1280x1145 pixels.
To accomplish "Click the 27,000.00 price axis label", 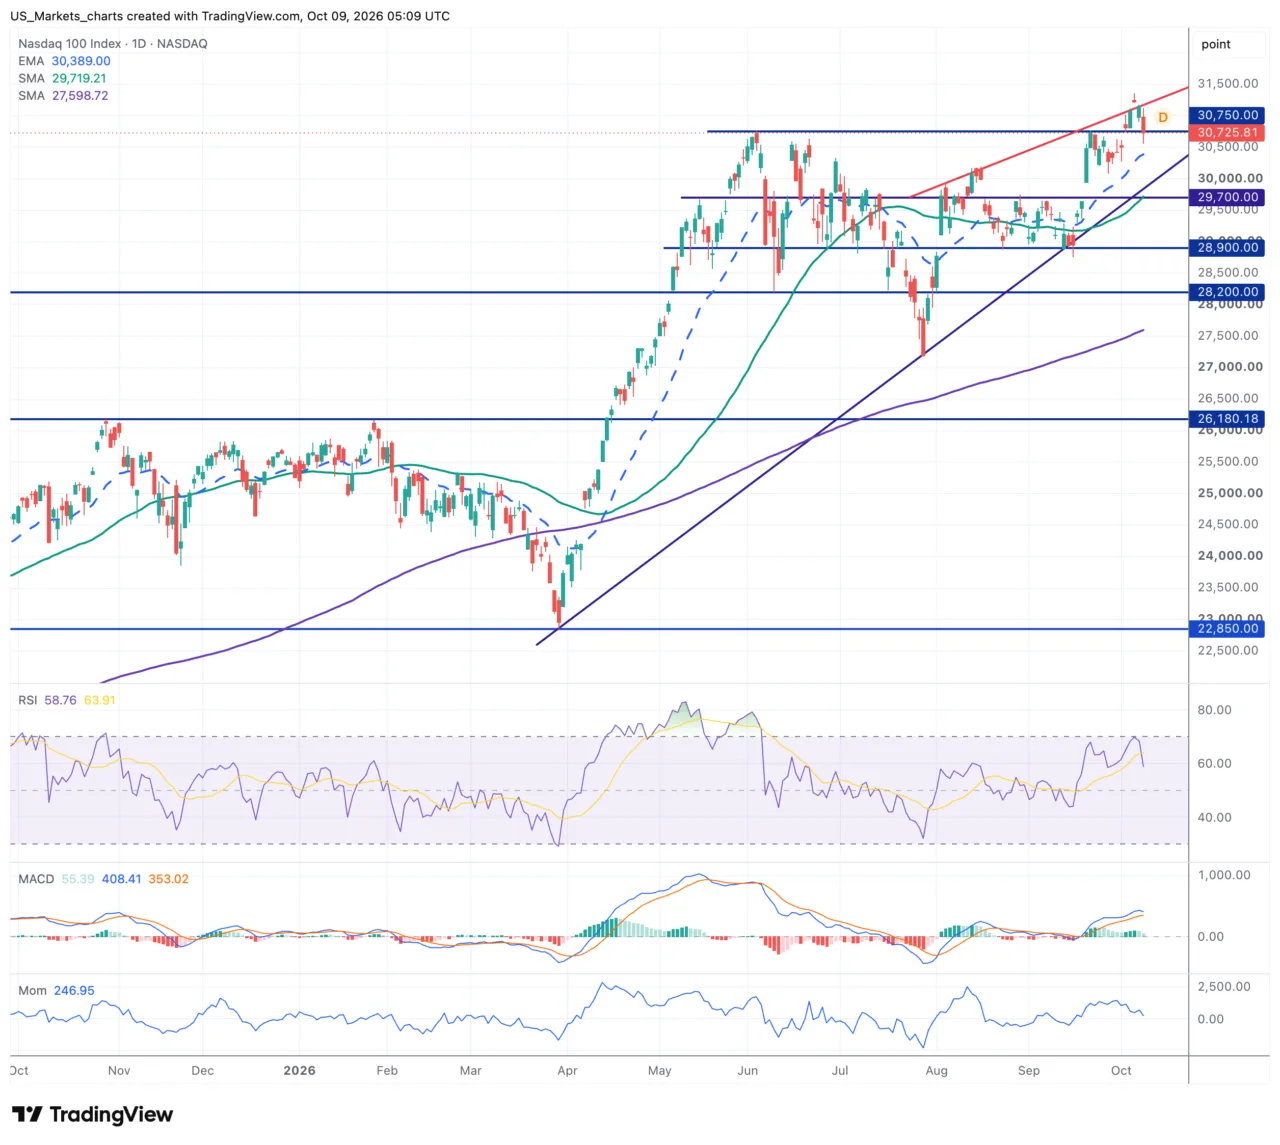I will coord(1230,367).
